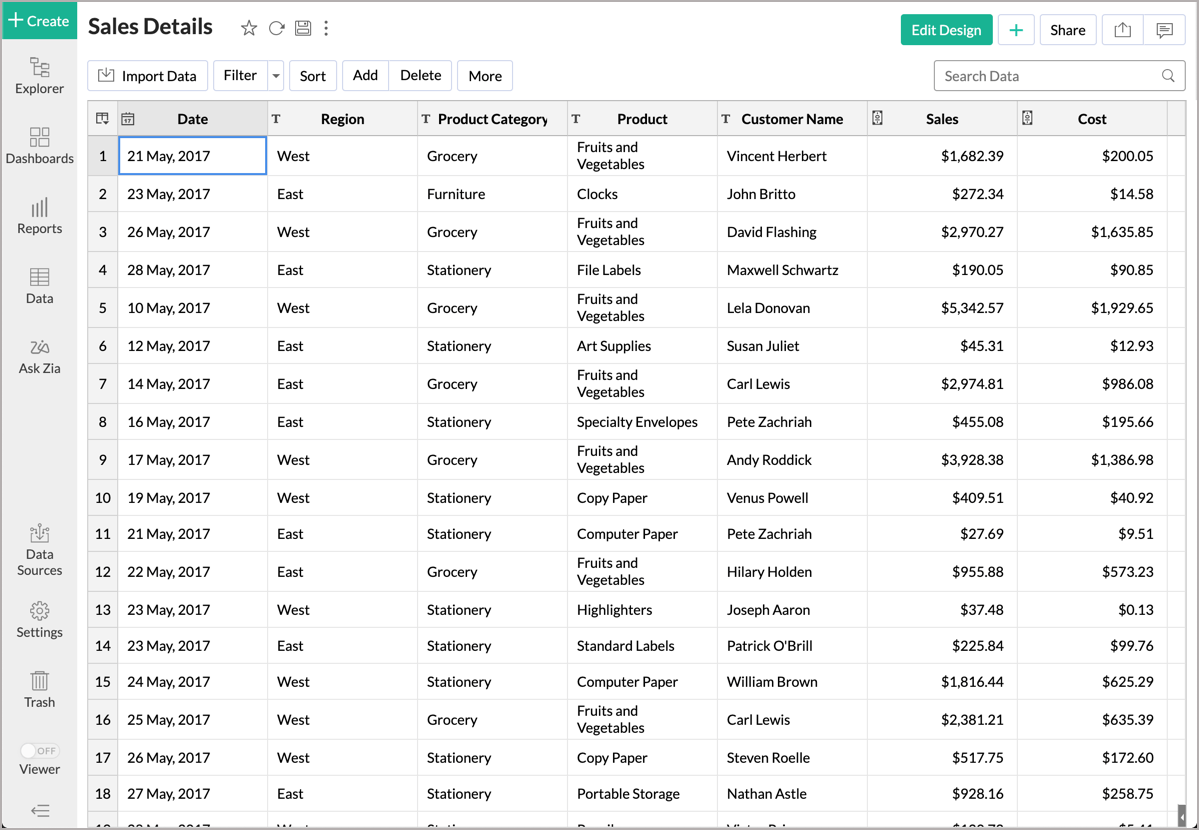Click the refresh icon beside title
1199x830 pixels.
(x=276, y=28)
